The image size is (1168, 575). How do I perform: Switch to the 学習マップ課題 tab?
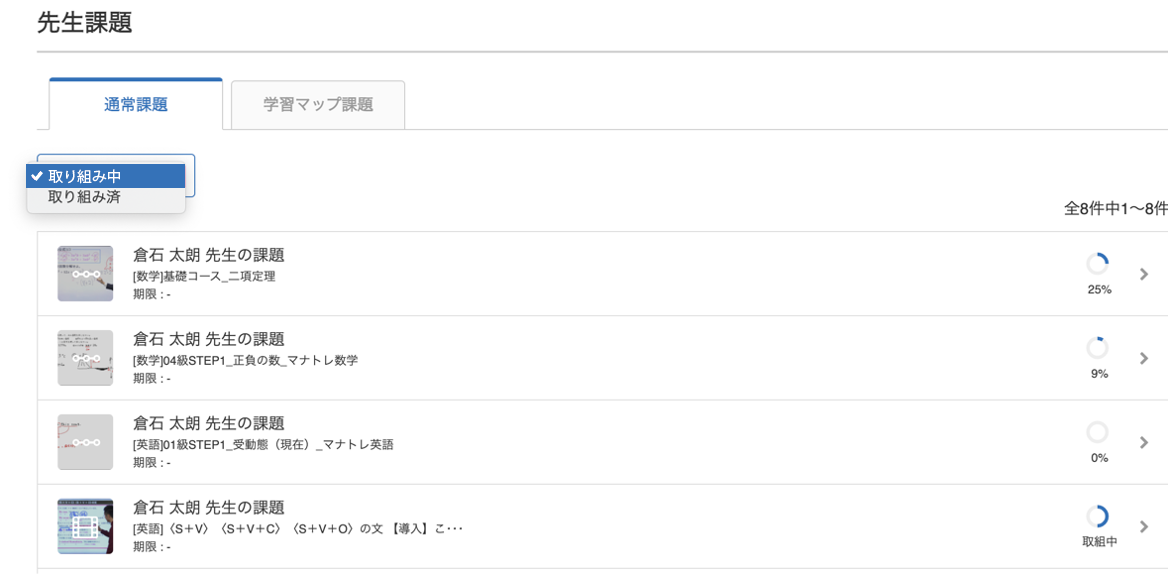point(318,105)
